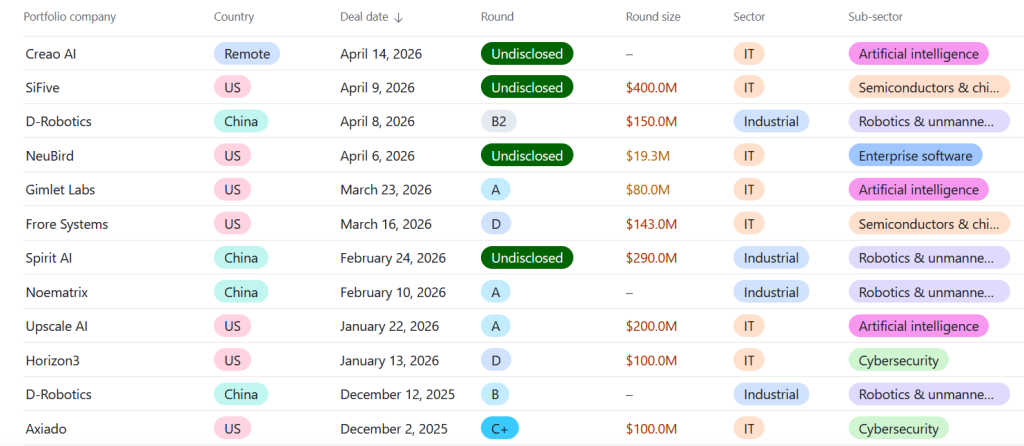Sort by the Round size column header
This screenshot has width=1024, height=446.
(x=653, y=17)
